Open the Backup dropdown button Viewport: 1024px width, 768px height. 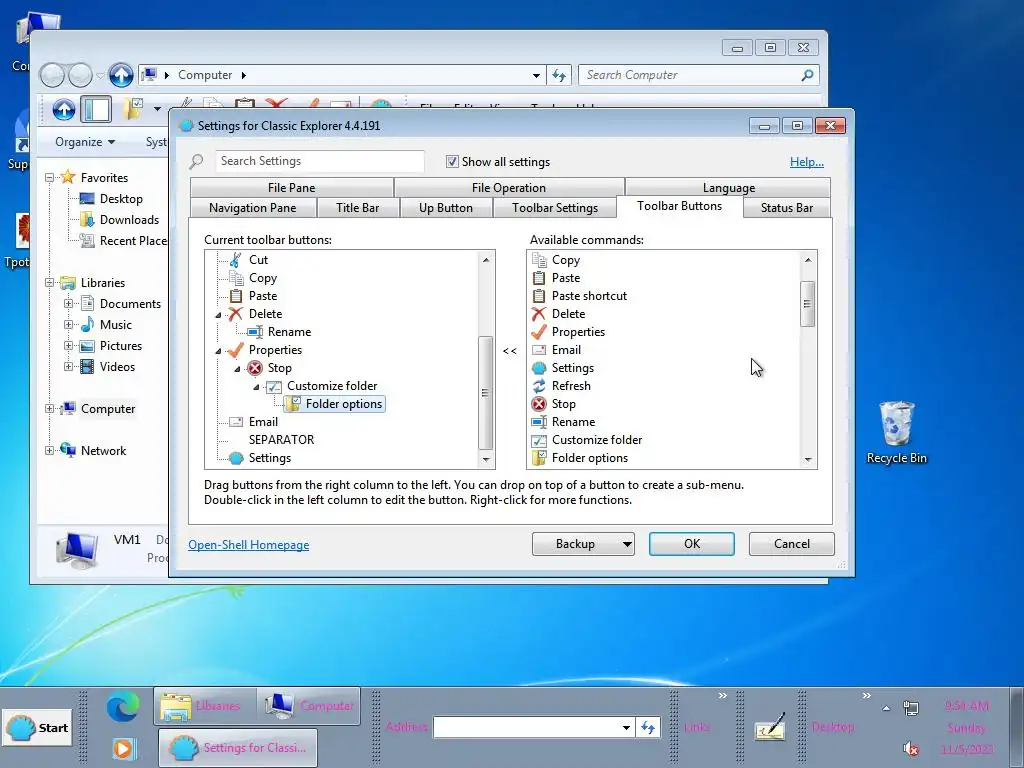click(583, 544)
